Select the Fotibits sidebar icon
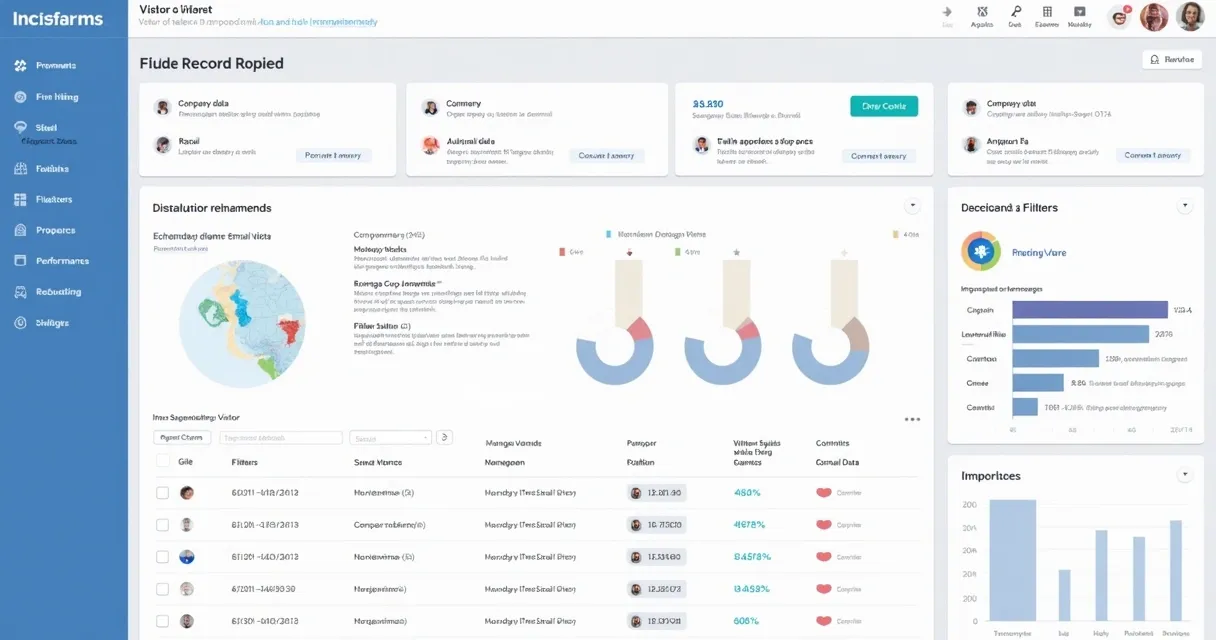The width and height of the screenshot is (1216, 640). pos(20,169)
